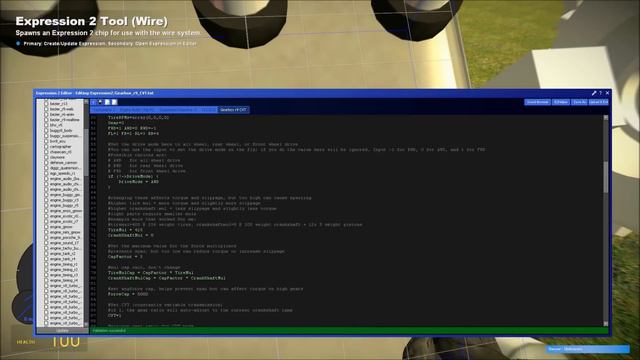Open the cartographer file in the list
The width and height of the screenshot is (640, 360).
click(x=60, y=147)
